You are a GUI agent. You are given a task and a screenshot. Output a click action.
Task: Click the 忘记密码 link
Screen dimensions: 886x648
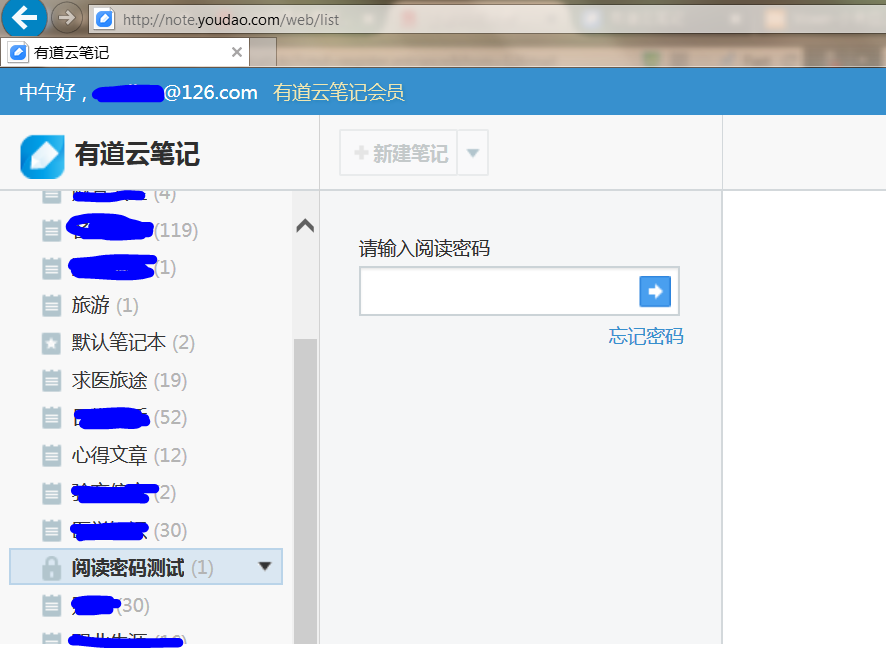[646, 336]
